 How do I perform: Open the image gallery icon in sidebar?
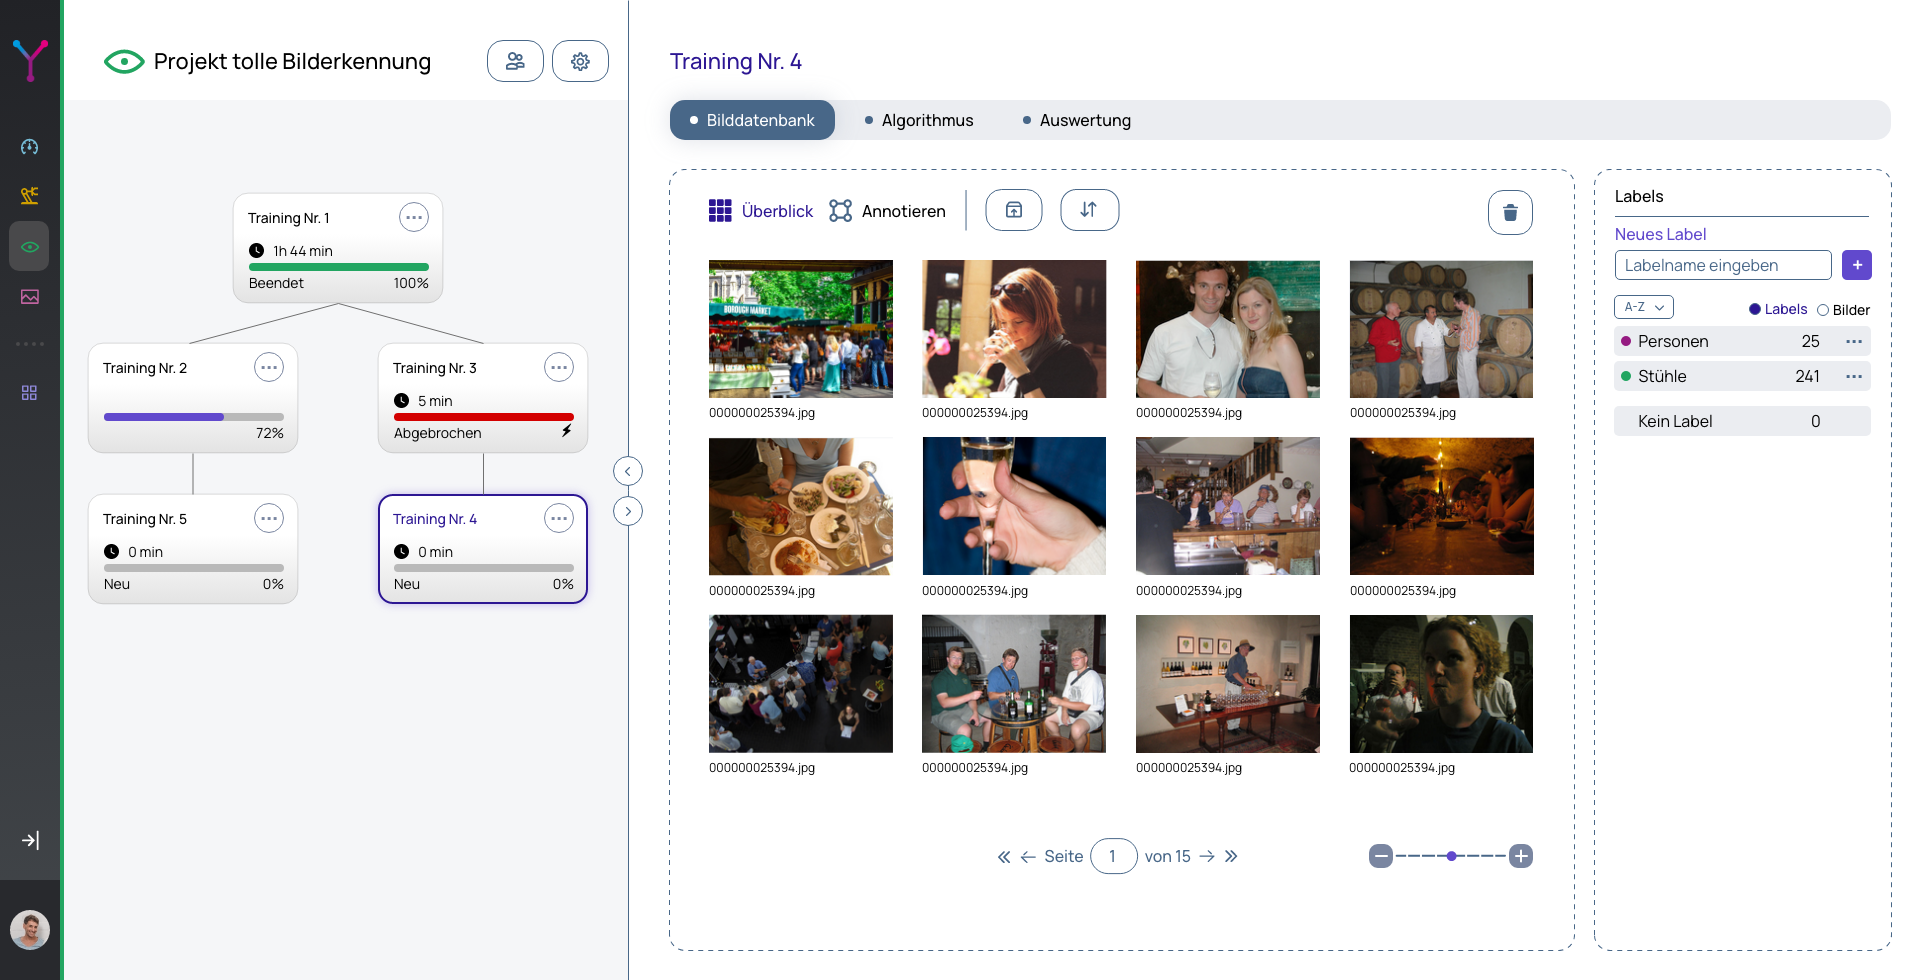(x=30, y=297)
